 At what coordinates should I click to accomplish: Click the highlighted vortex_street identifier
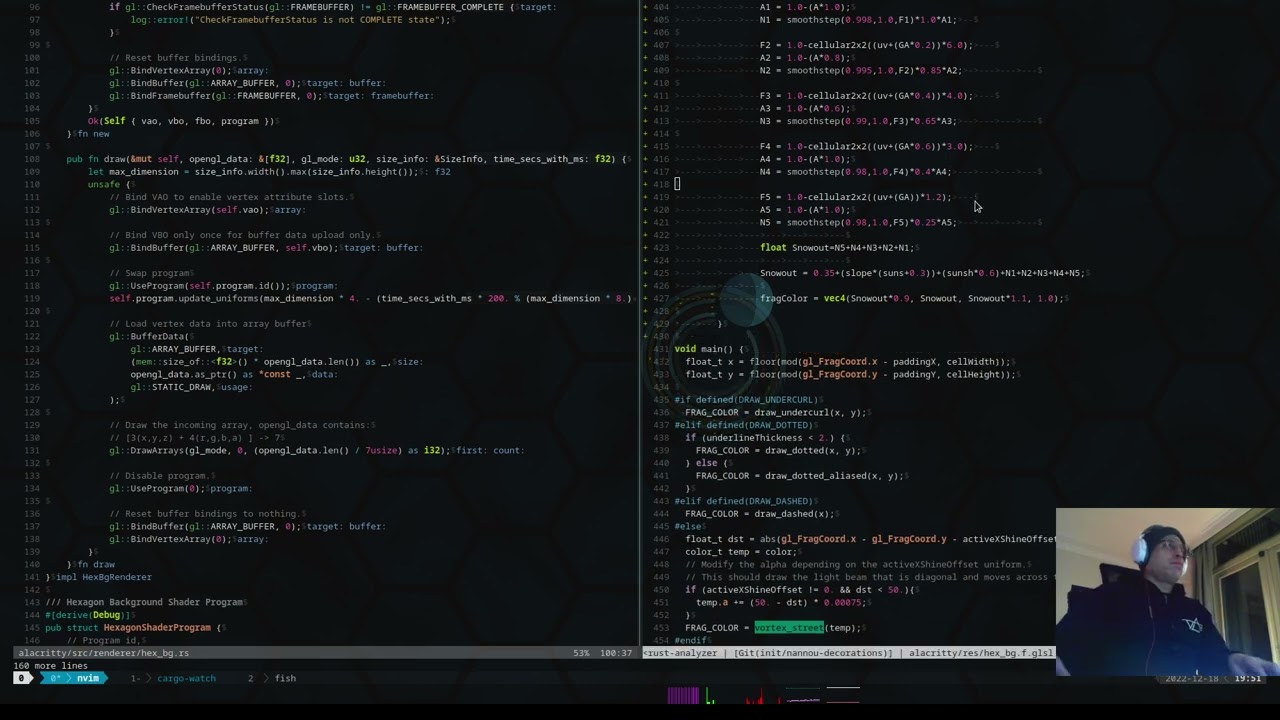(x=789, y=628)
